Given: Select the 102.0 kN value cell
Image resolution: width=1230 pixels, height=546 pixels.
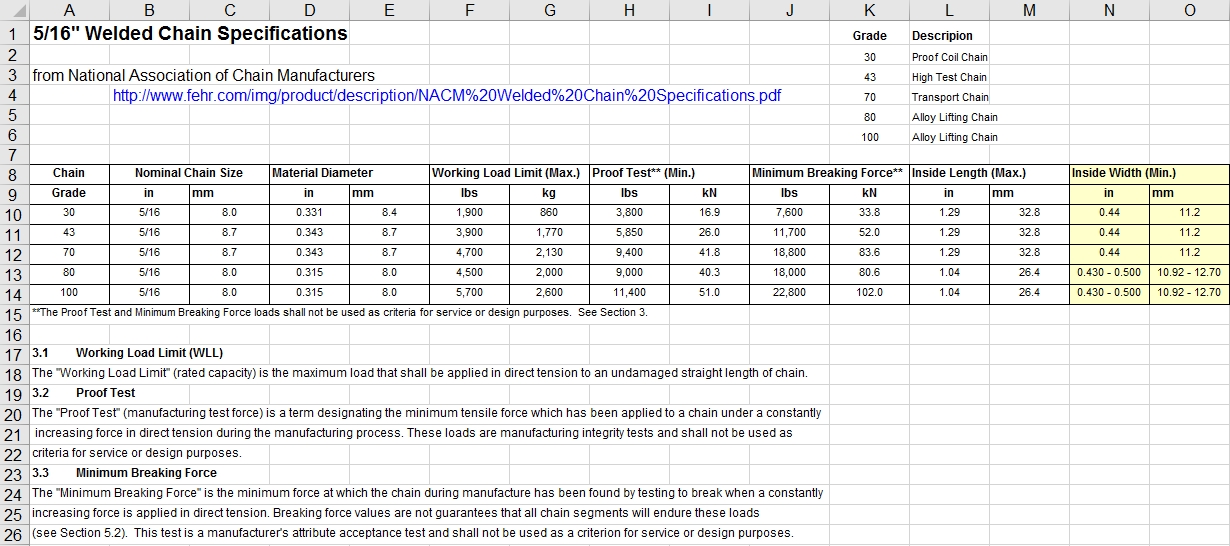Looking at the screenshot, I should coord(869,293).
